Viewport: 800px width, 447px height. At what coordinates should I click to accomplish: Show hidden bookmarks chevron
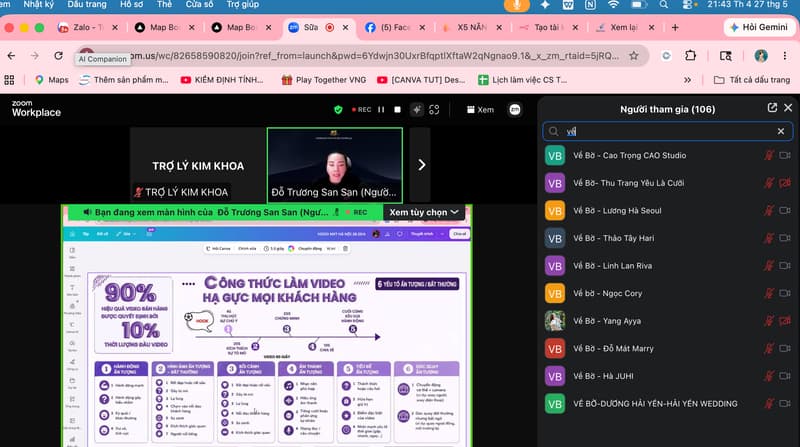[x=687, y=80]
